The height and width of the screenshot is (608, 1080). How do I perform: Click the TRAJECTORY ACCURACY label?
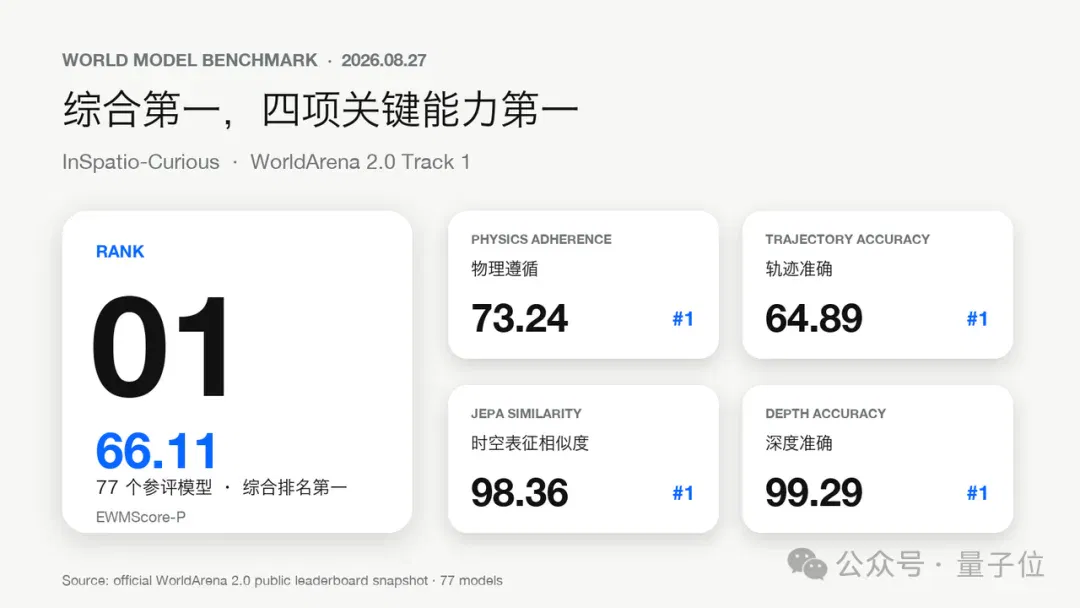[847, 240]
